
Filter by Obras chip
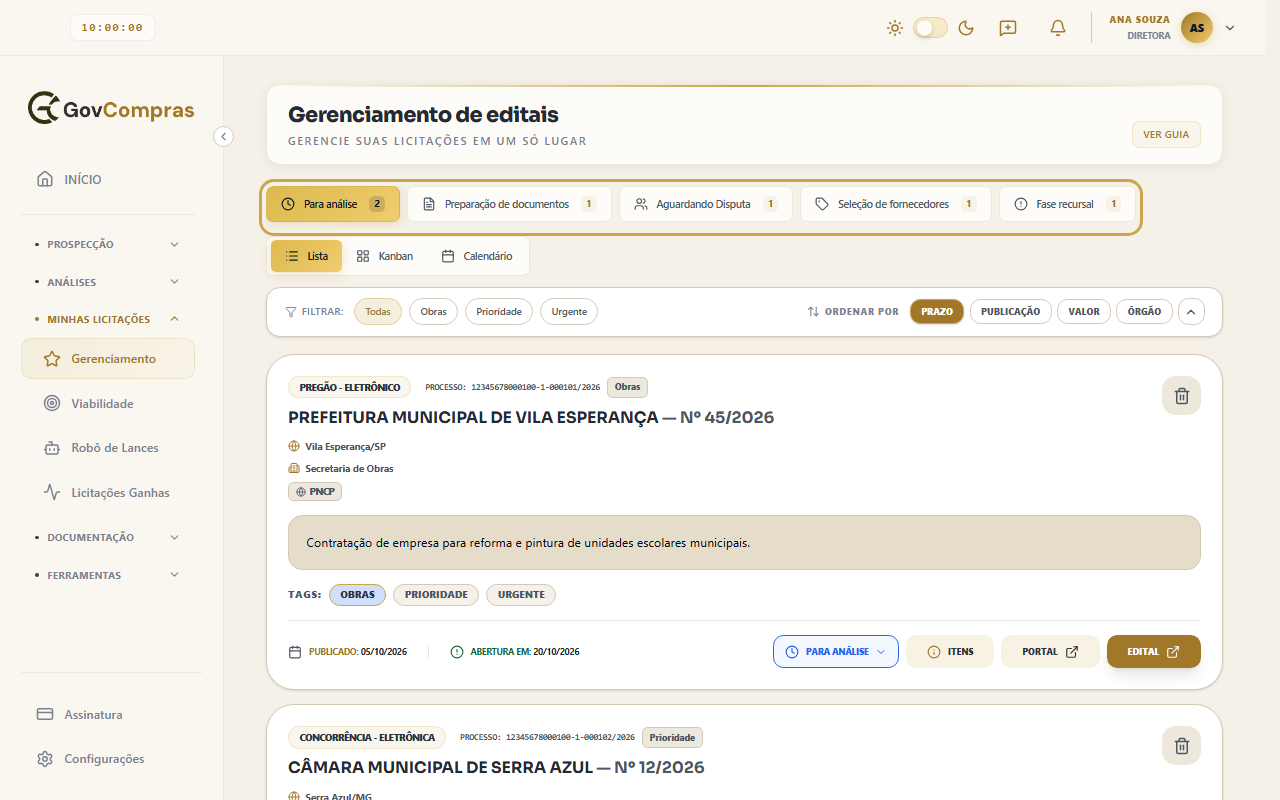pyautogui.click(x=433, y=312)
